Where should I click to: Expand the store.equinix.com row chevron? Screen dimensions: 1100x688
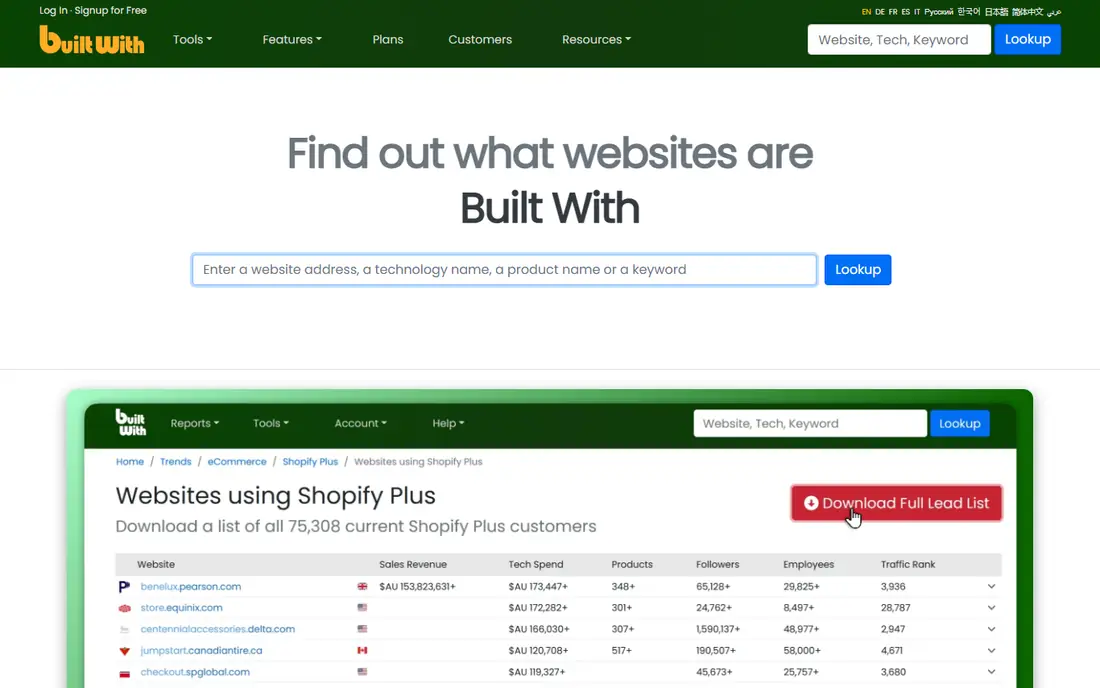pyautogui.click(x=991, y=607)
